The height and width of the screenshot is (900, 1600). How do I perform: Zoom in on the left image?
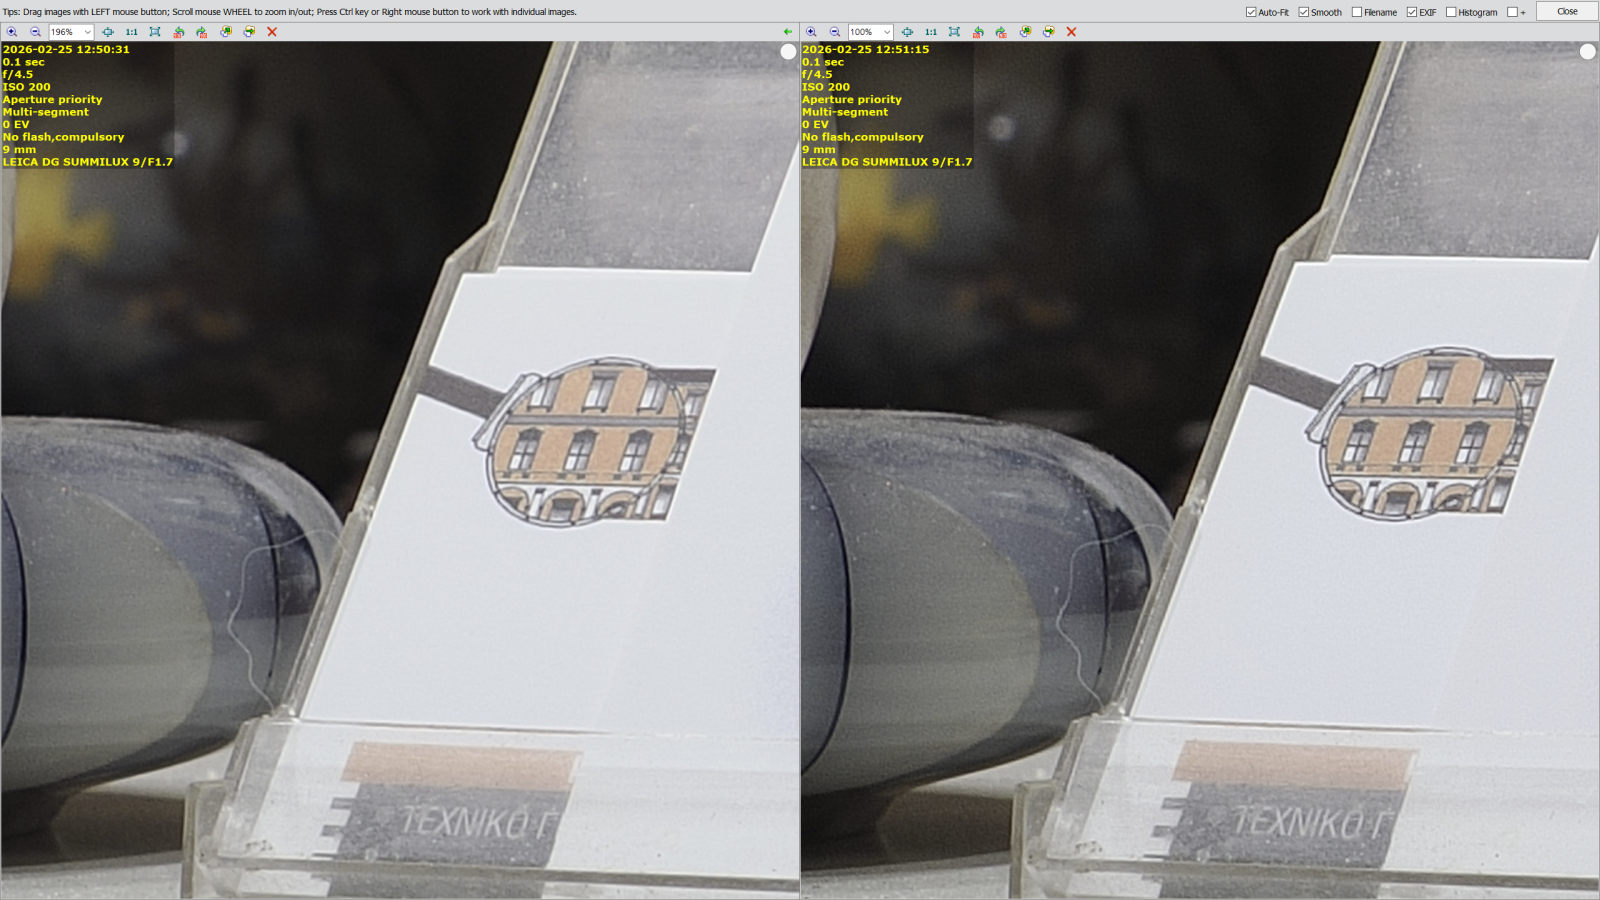pyautogui.click(x=13, y=32)
